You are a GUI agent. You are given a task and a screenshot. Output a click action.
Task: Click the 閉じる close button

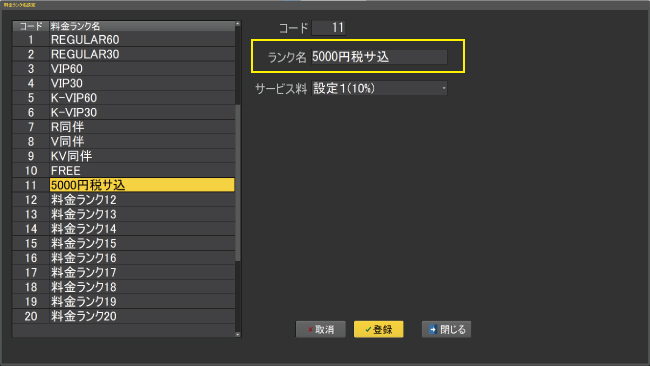[x=446, y=330]
